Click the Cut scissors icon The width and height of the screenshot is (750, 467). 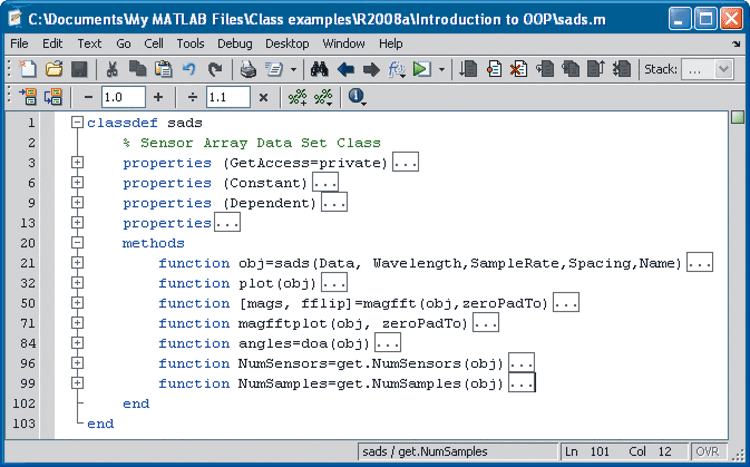[112, 69]
